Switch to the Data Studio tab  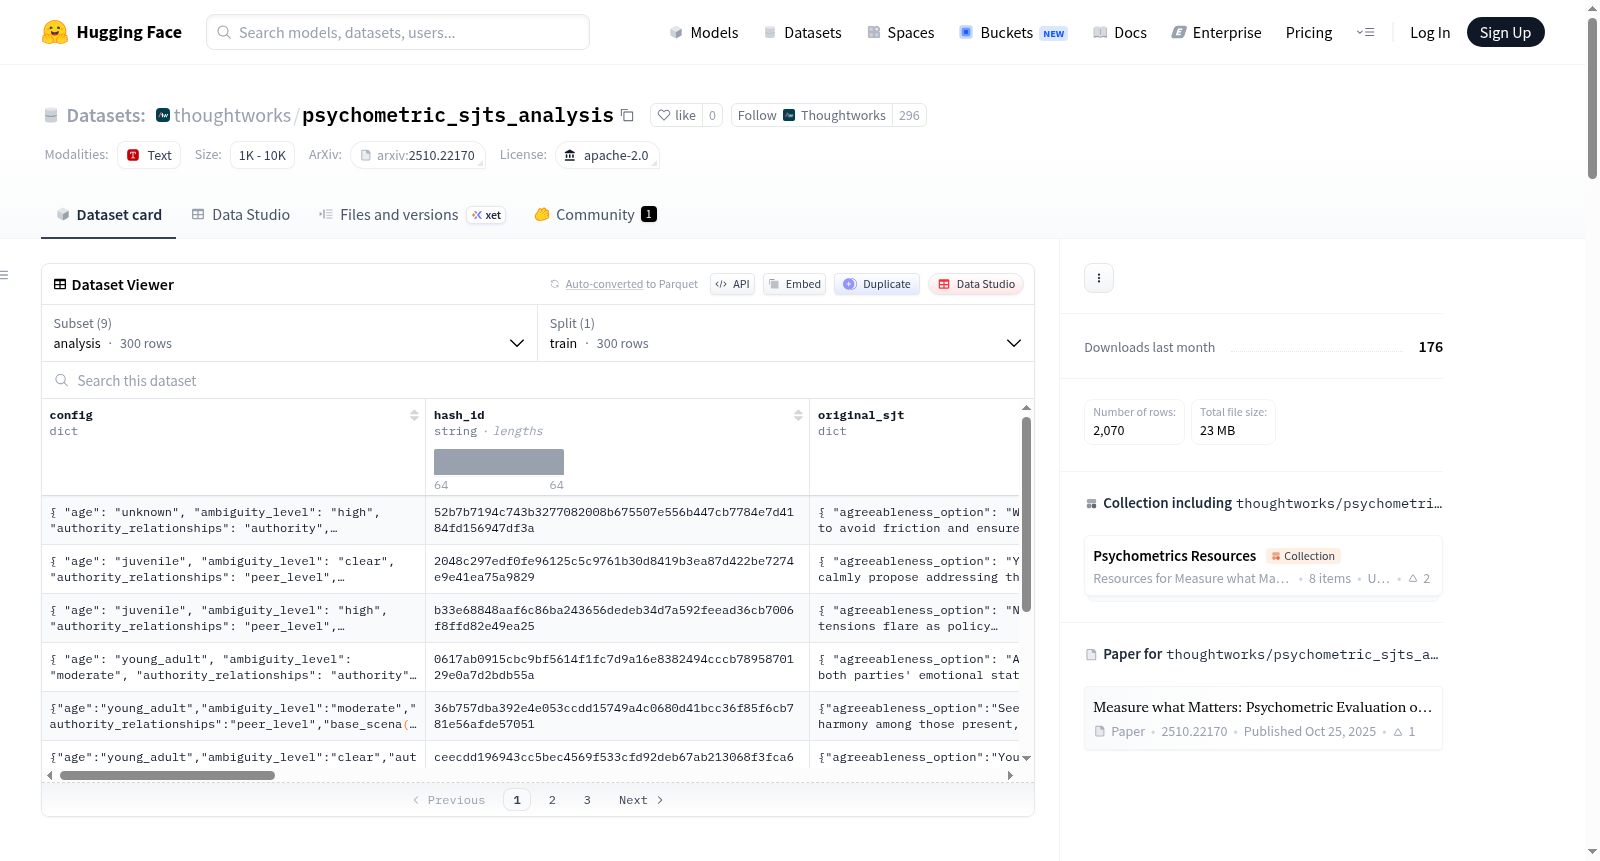click(x=241, y=215)
